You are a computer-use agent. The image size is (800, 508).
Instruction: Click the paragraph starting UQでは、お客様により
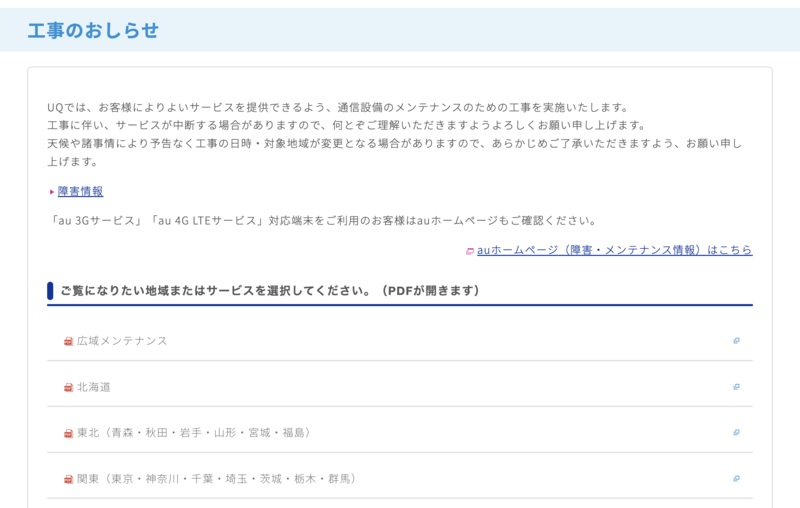click(x=338, y=108)
